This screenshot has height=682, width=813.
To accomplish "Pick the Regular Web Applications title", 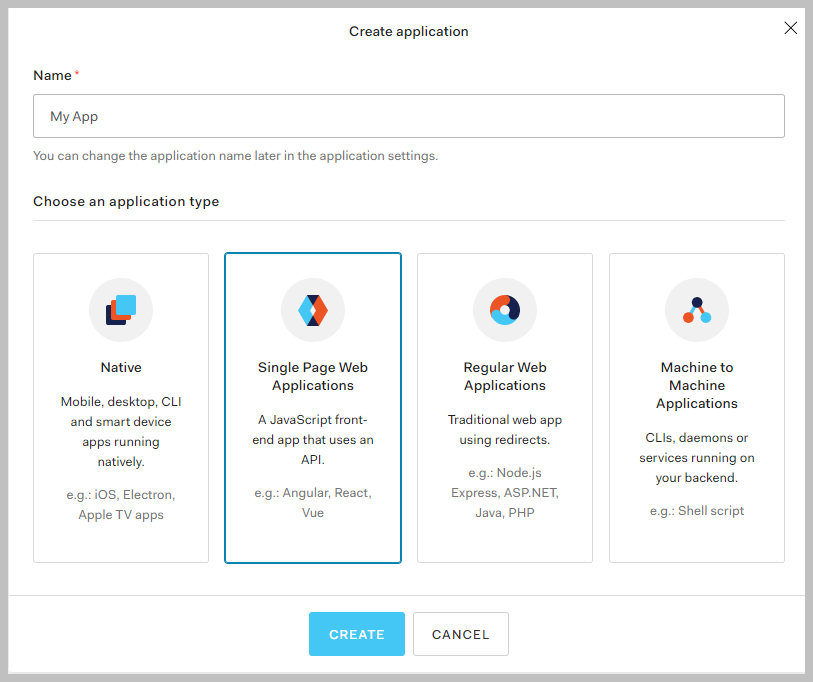I will [505, 376].
